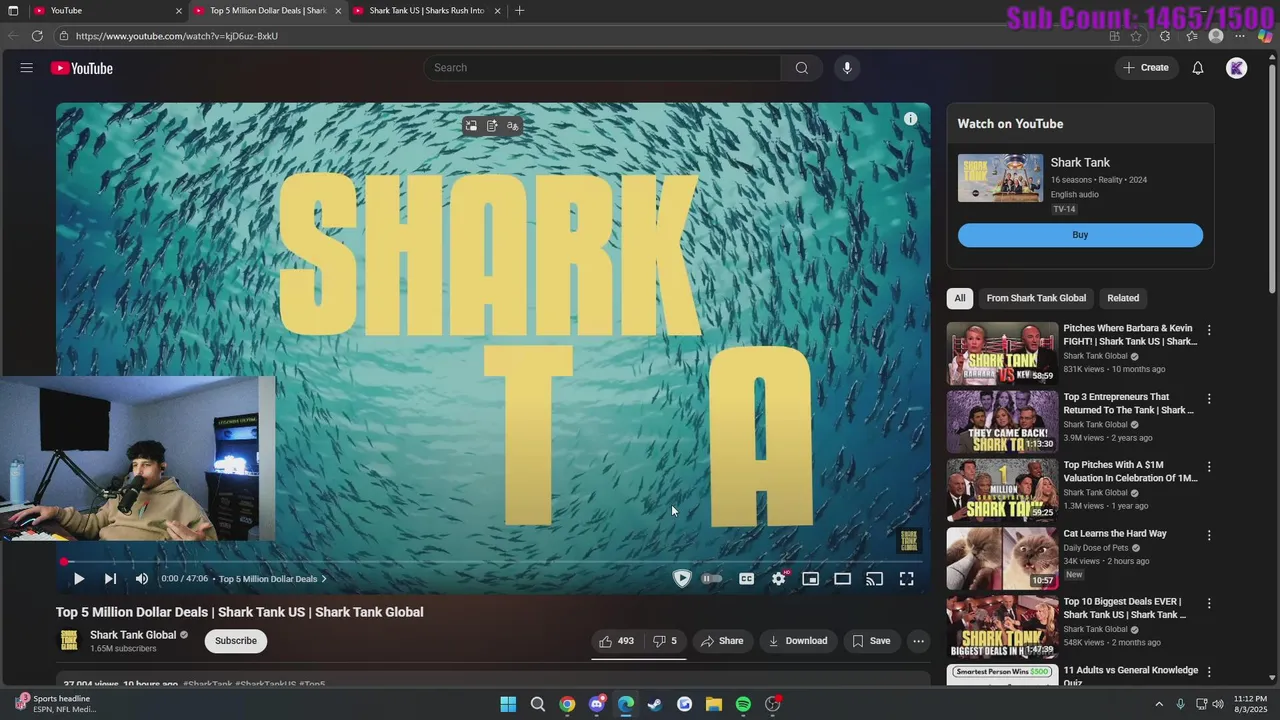This screenshot has width=1280, height=720.
Task: Close the Top 5 Million Dollar Deals tab
Action: pos(338,11)
